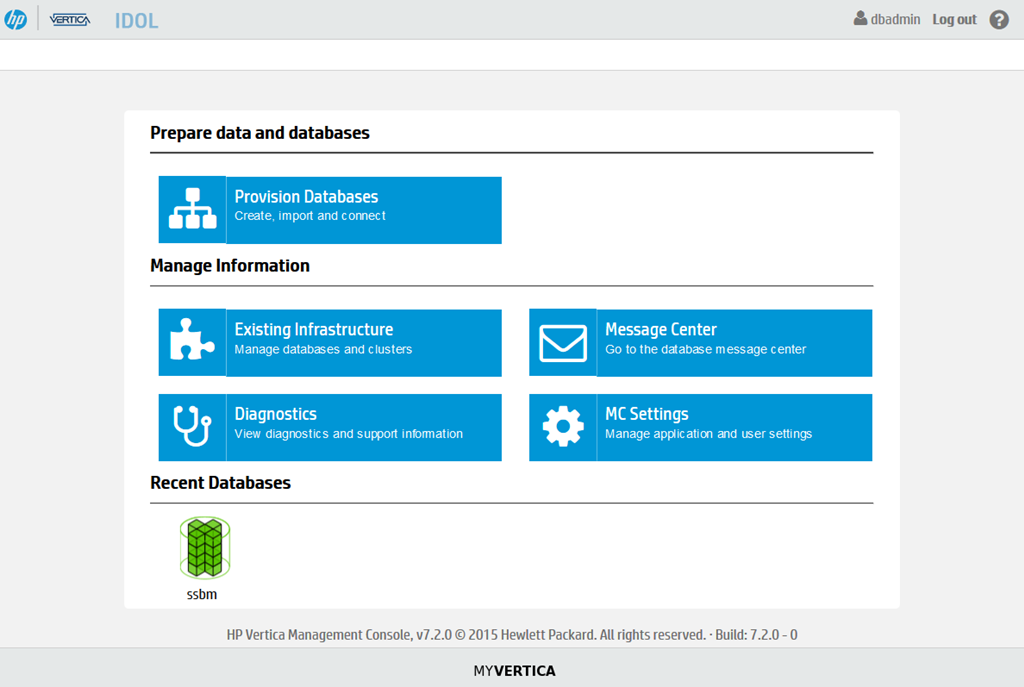Click Log out in the top bar
This screenshot has width=1024, height=687.
(953, 19)
